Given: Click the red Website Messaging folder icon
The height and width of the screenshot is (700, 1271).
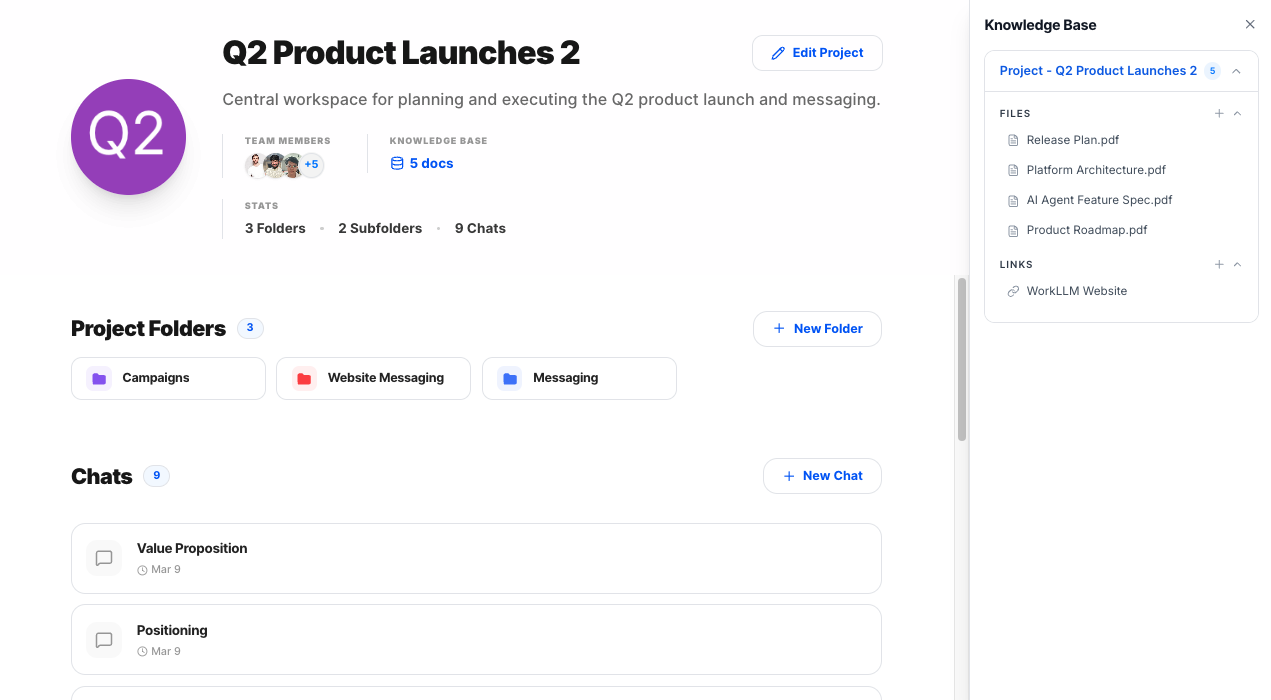Looking at the screenshot, I should coord(304,379).
